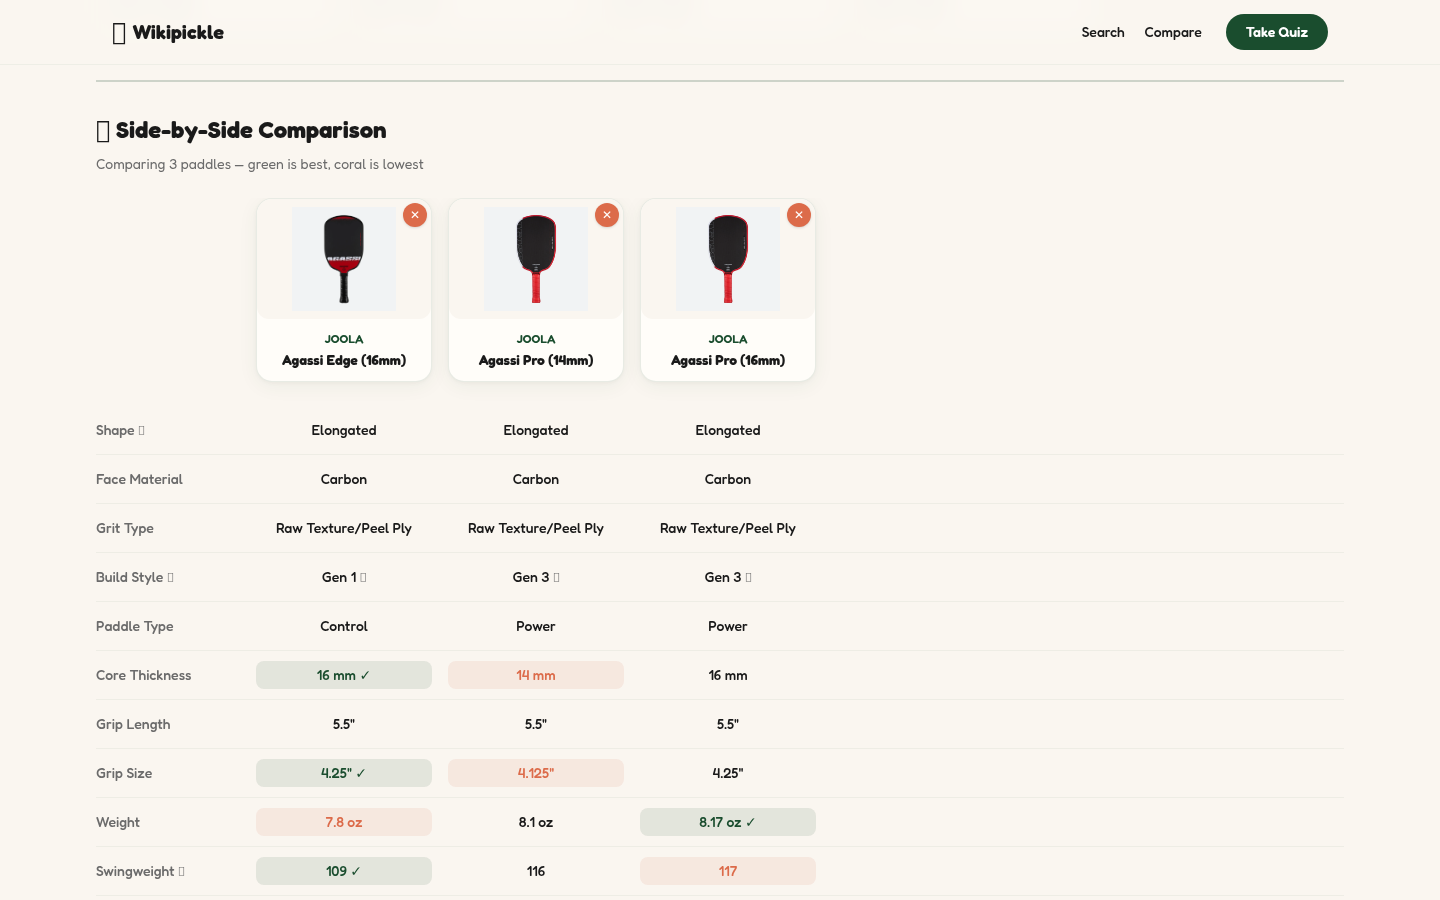Select the green 109 swingweight cell
The image size is (1440, 900).
pos(343,871)
